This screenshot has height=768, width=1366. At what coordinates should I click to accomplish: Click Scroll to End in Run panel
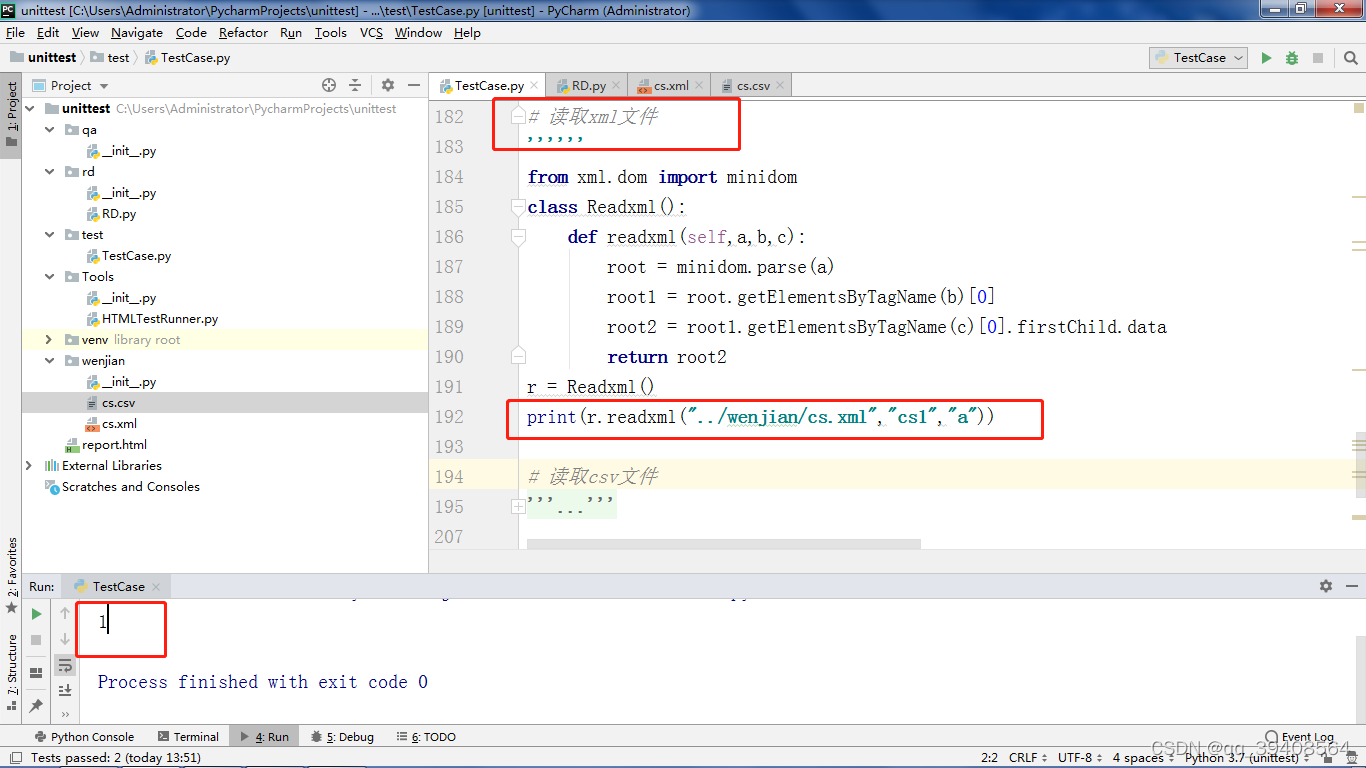65,690
